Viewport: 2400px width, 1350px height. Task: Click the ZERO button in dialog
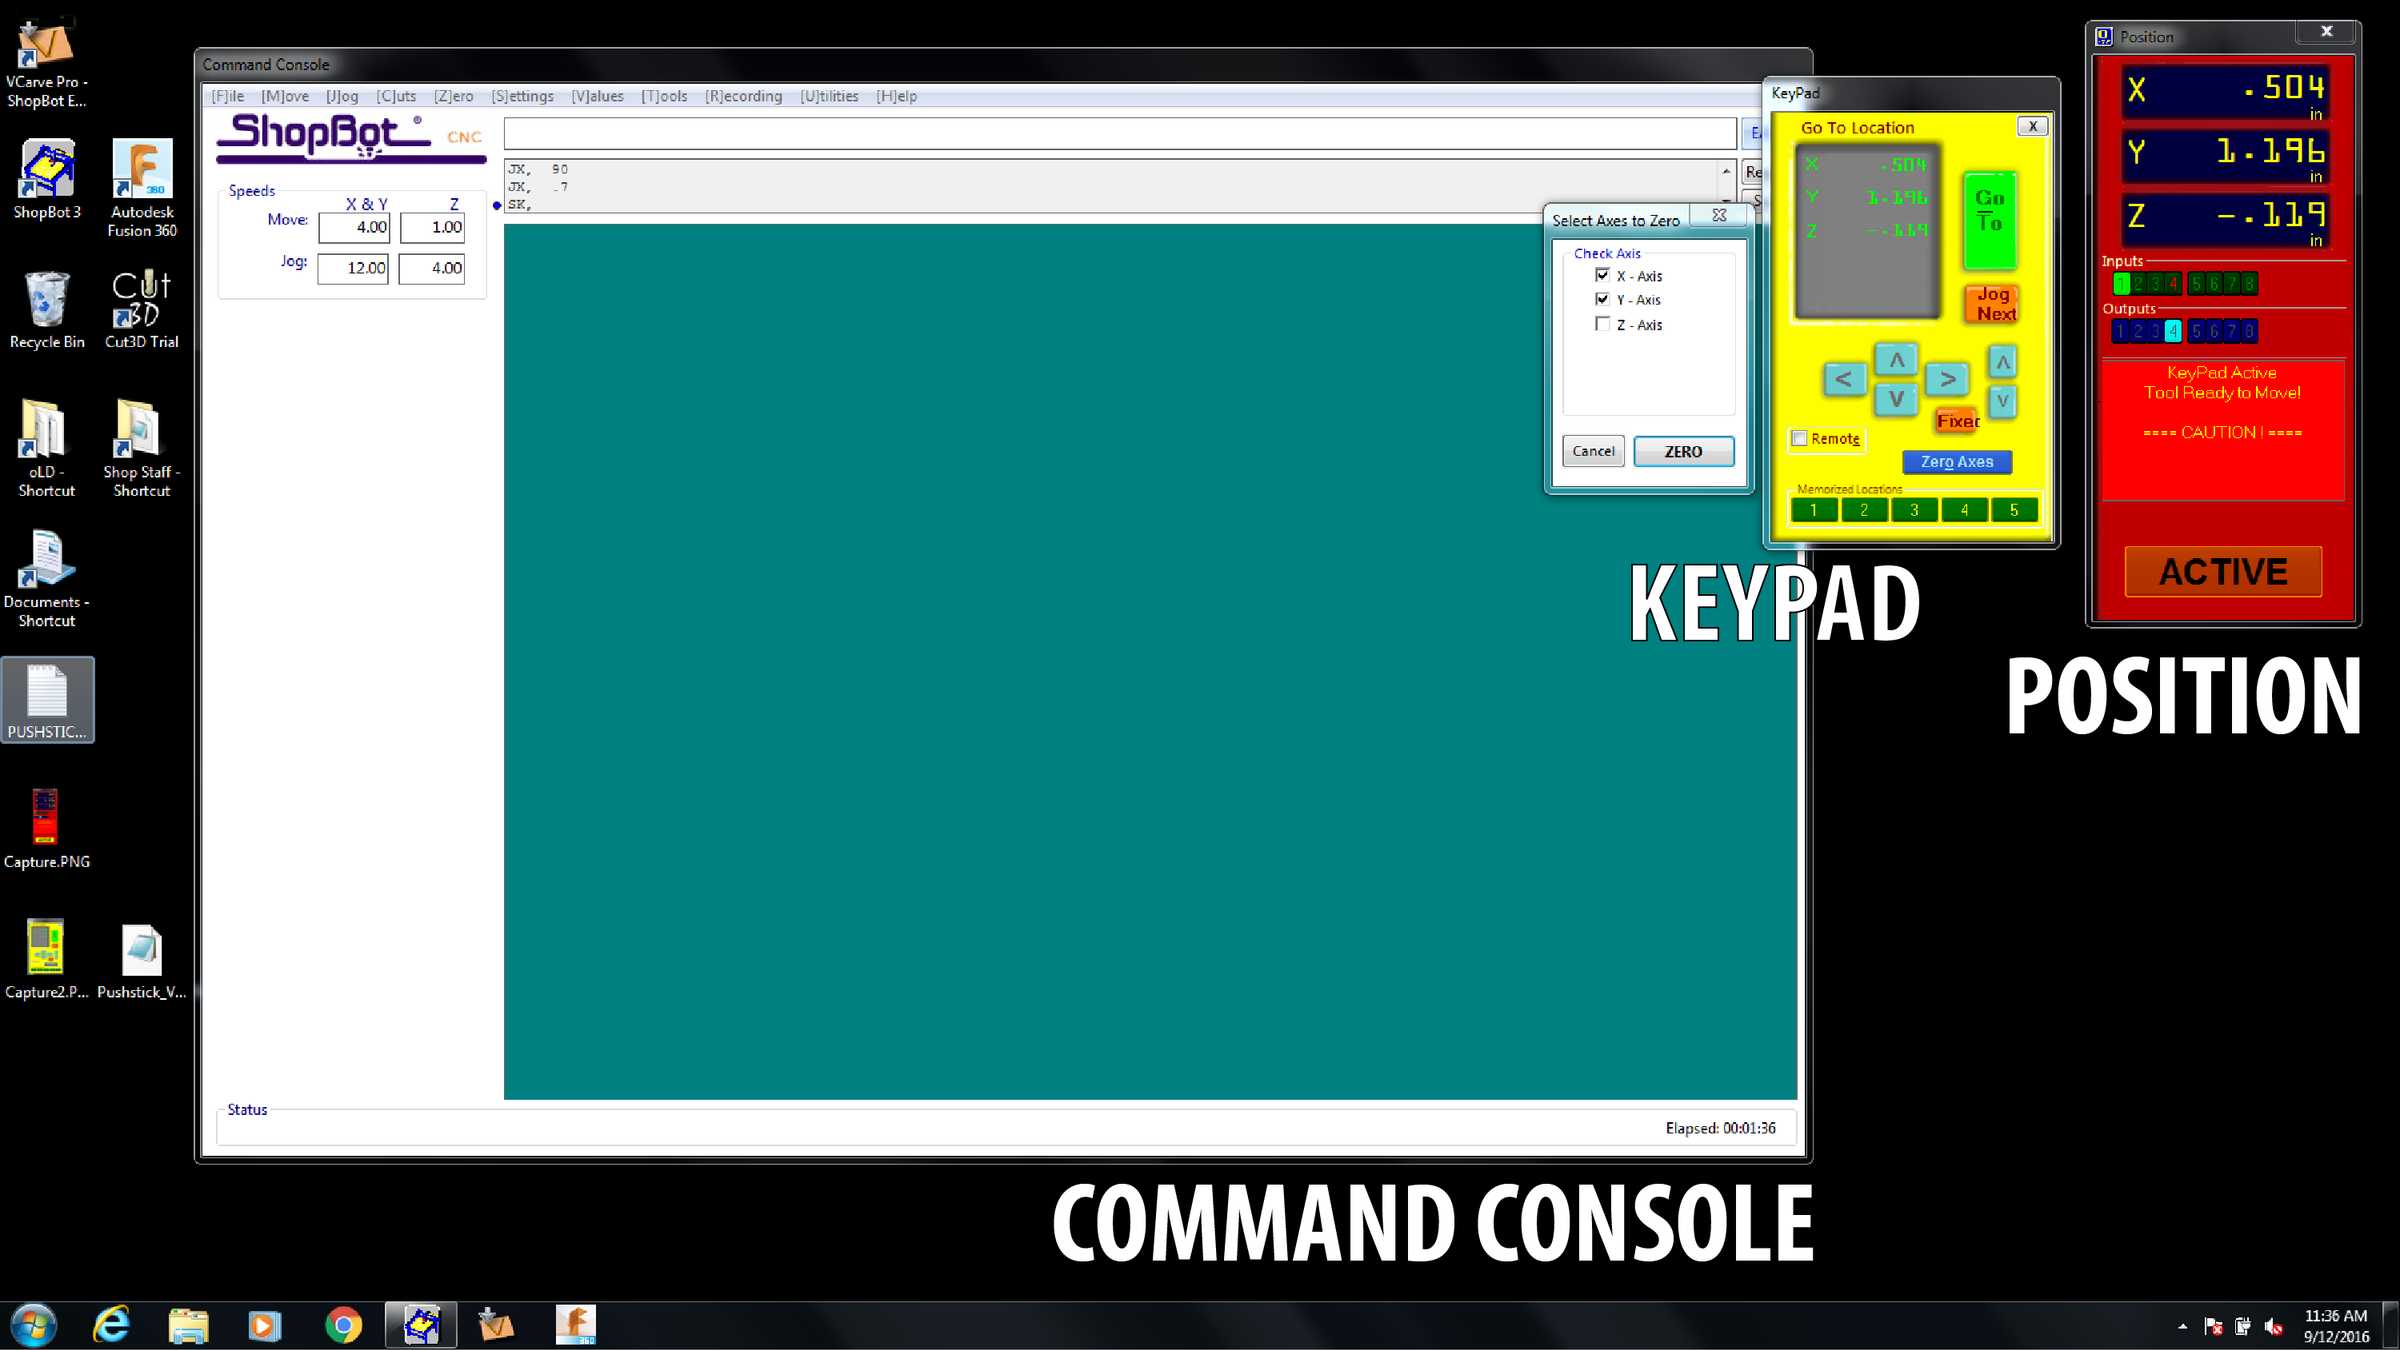click(x=1683, y=451)
